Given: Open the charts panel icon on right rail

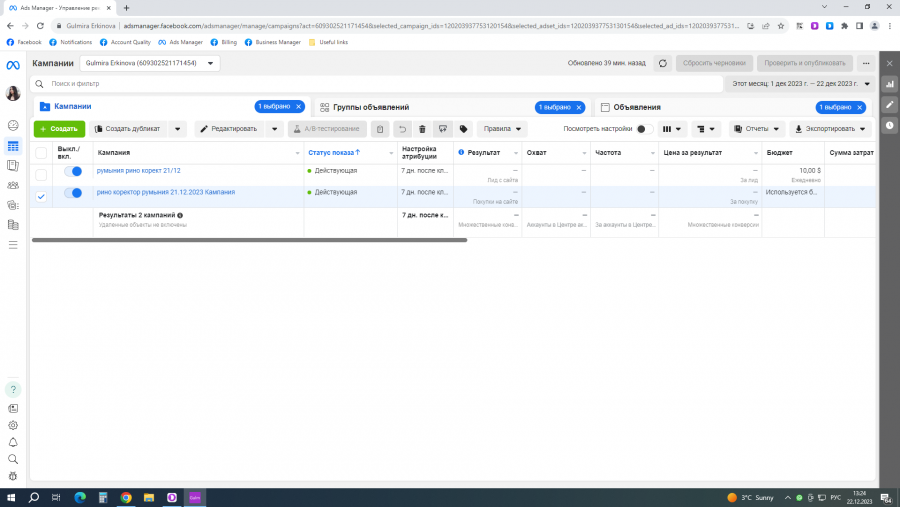Looking at the screenshot, I should (890, 84).
